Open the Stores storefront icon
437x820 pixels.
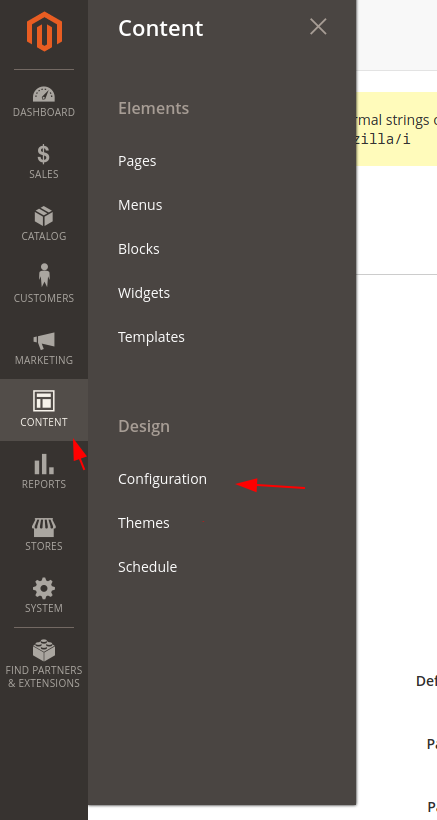pyautogui.click(x=44, y=527)
